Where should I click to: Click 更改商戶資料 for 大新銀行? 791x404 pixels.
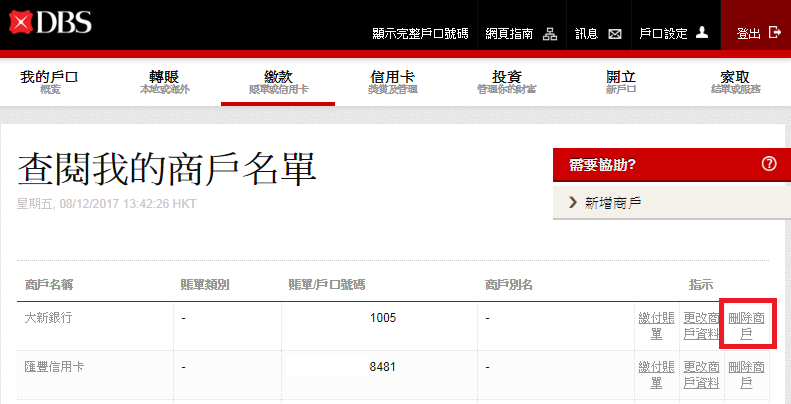700,325
